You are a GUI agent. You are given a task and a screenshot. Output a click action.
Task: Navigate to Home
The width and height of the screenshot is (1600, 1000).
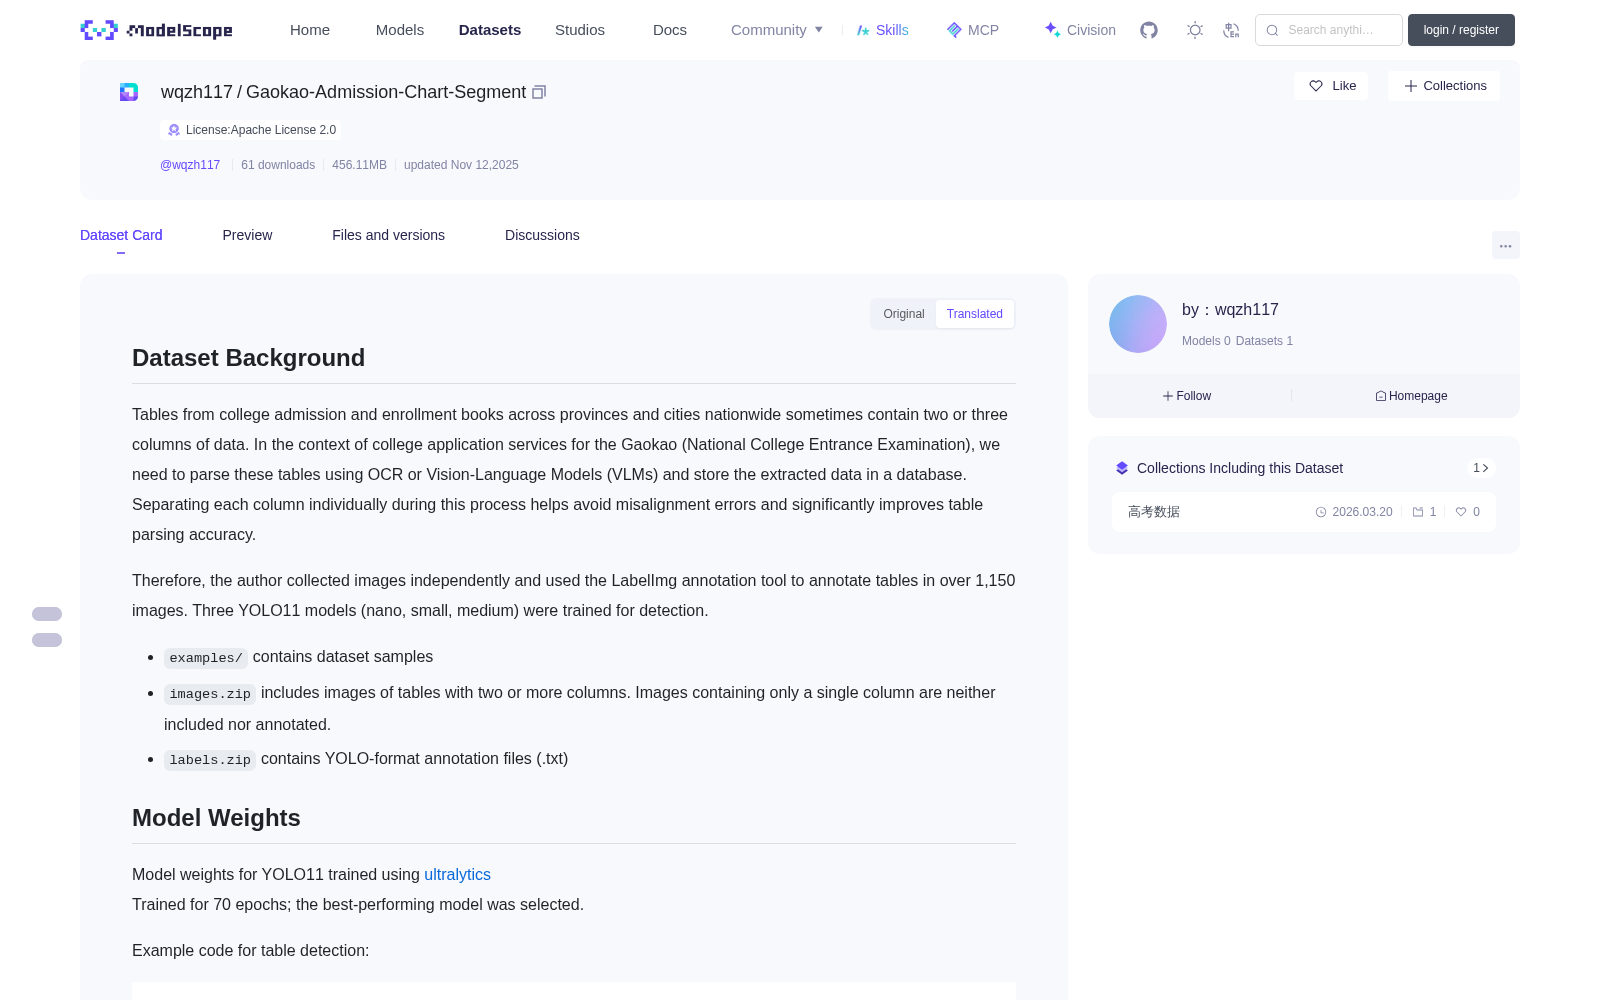tap(310, 30)
